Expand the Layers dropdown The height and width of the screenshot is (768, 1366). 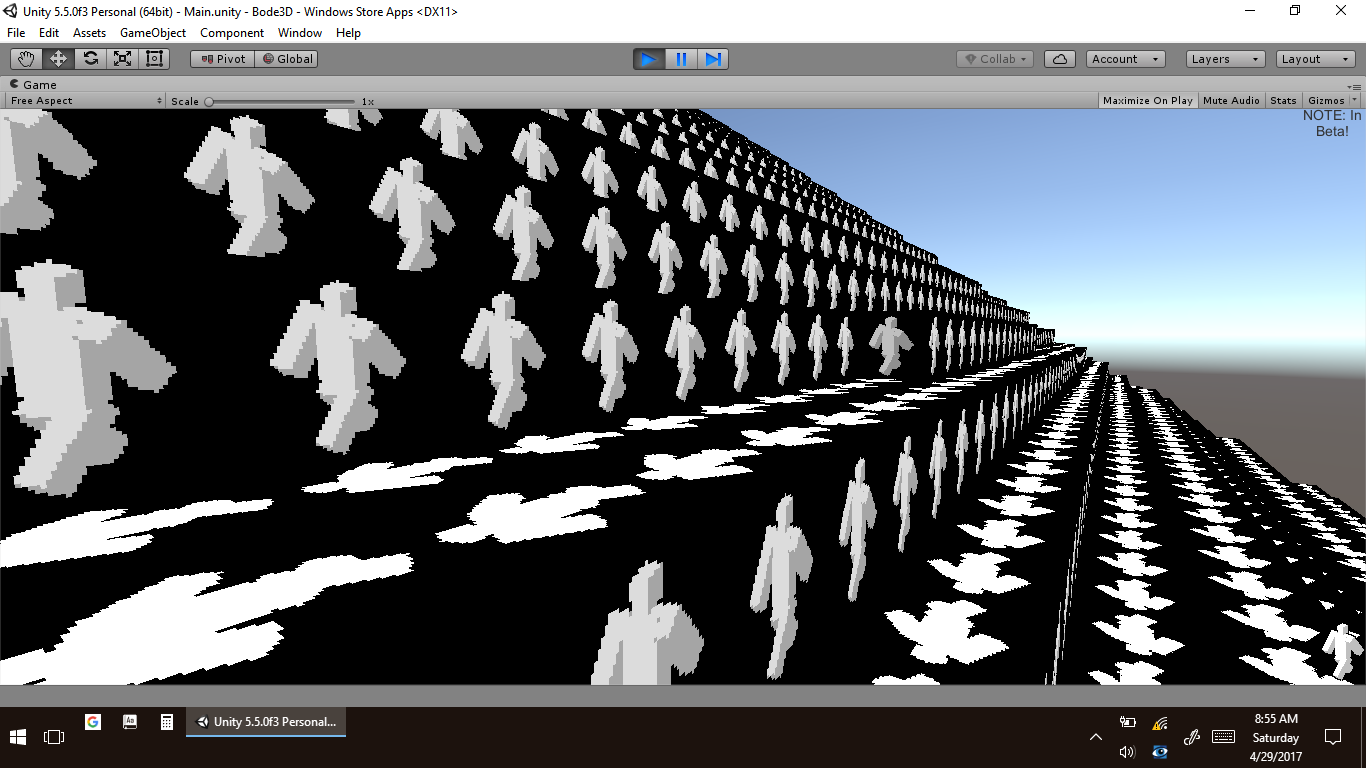pyautogui.click(x=1225, y=59)
